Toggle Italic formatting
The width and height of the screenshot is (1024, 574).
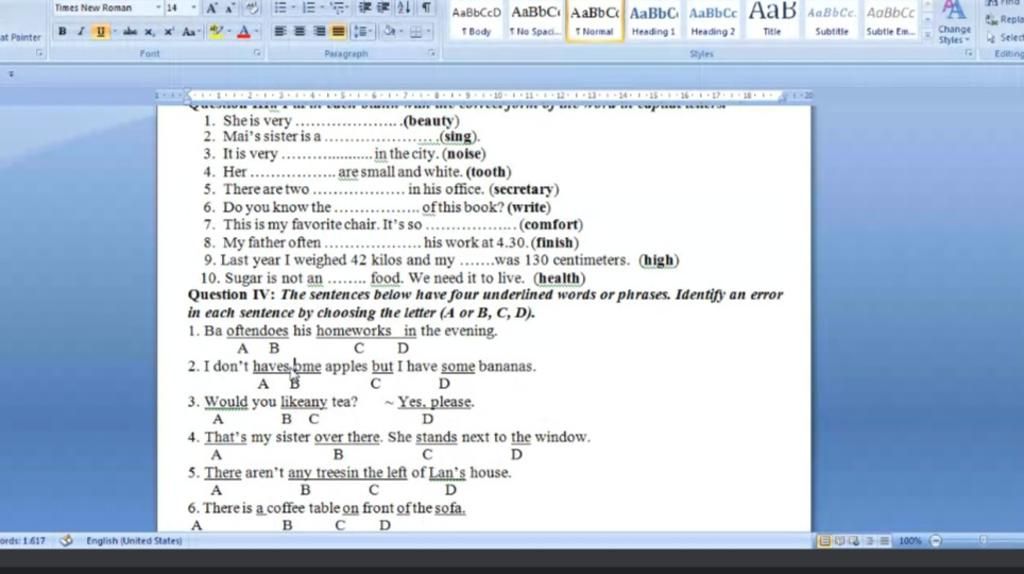coord(81,31)
